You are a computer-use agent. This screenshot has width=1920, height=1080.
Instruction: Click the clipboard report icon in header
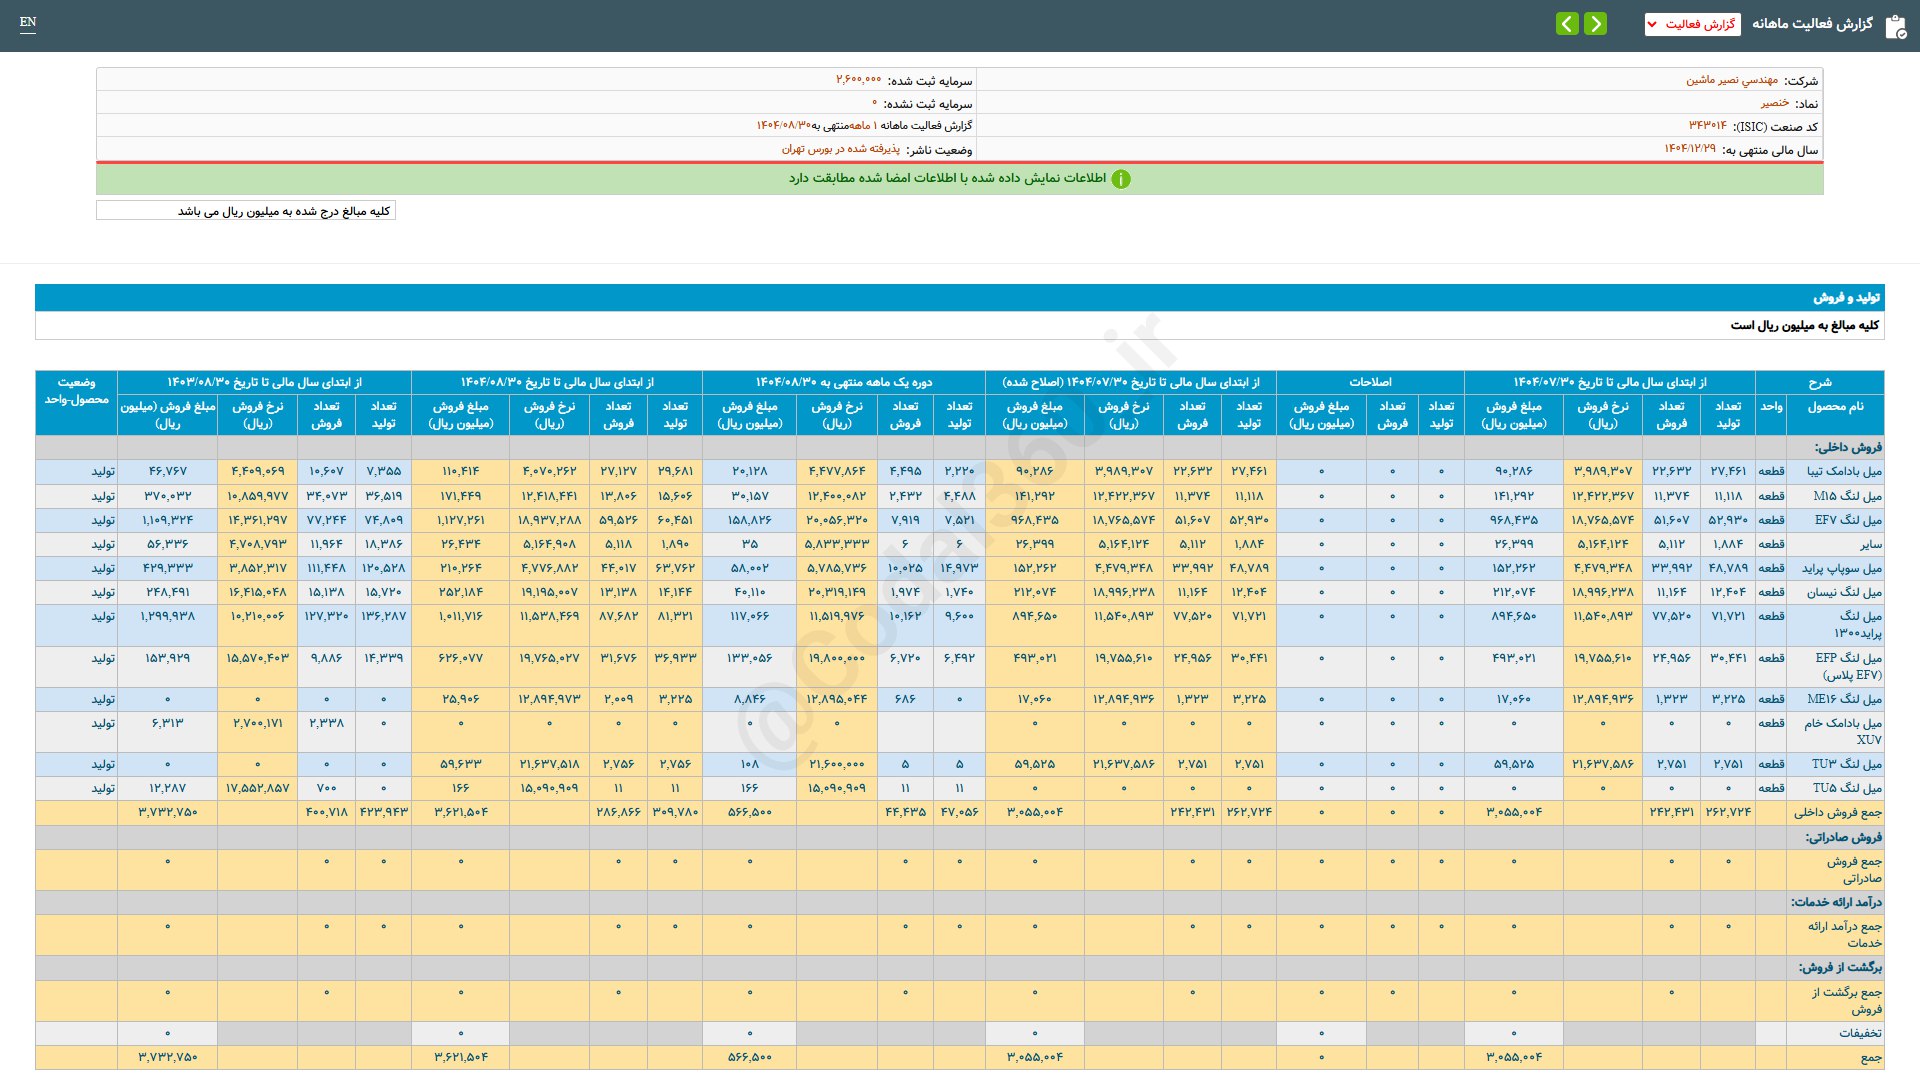(x=1895, y=25)
